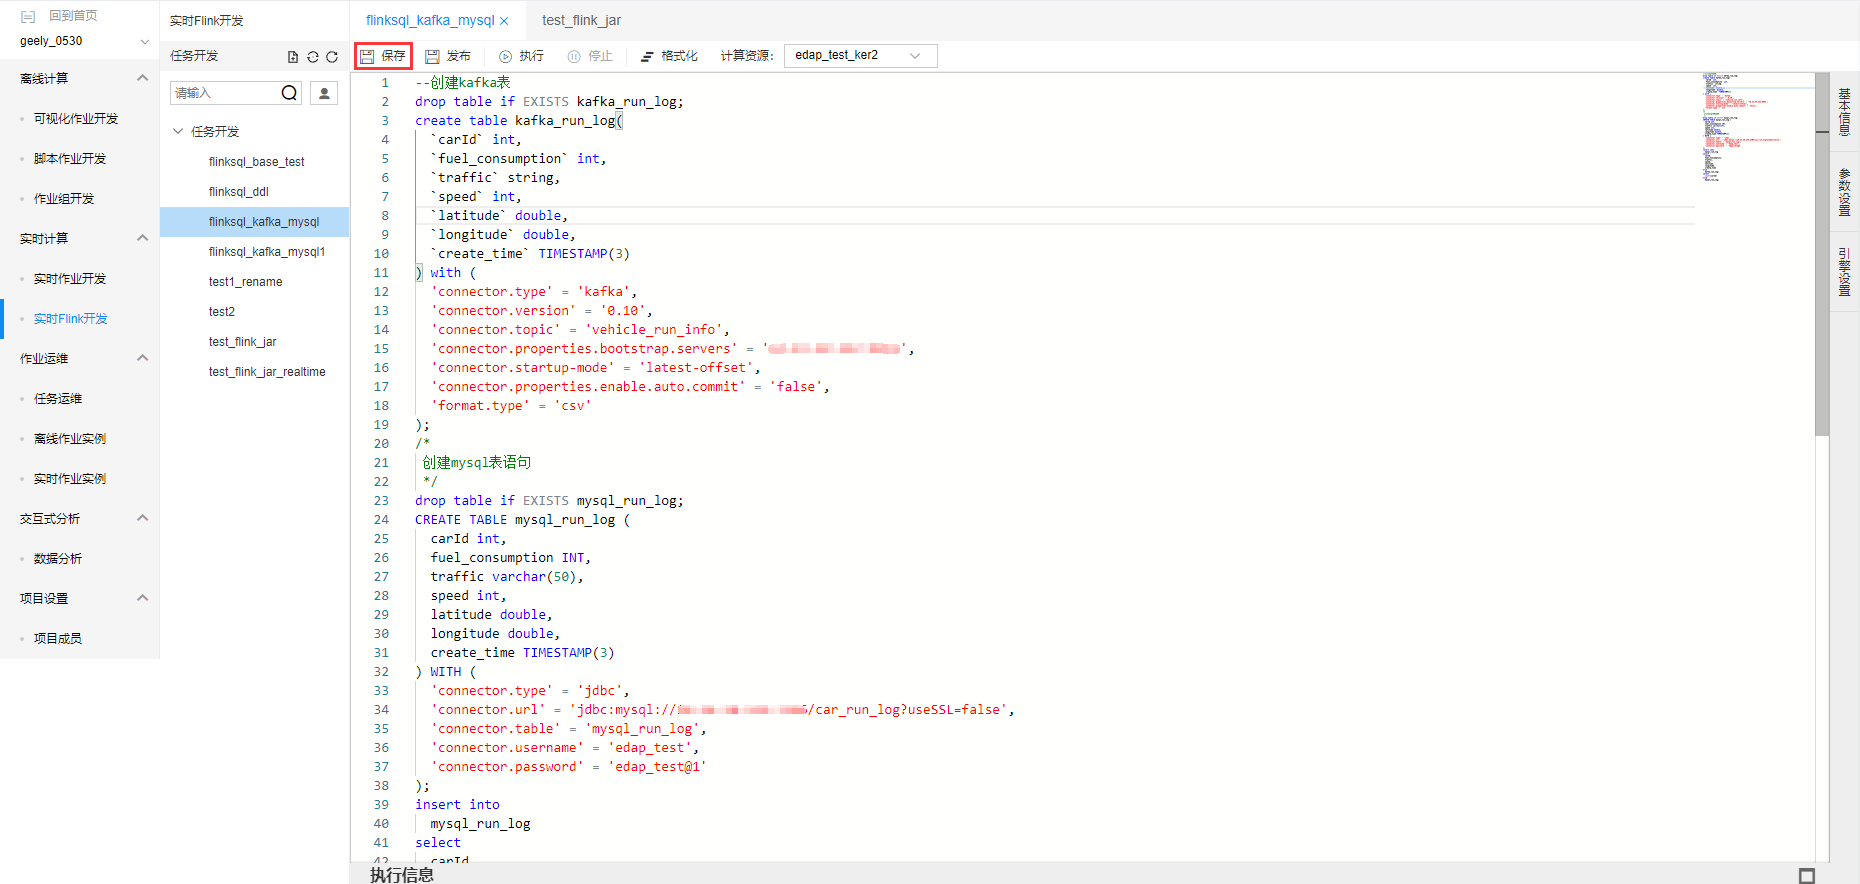The image size is (1860, 884).
Task: Open test2 in the task tree
Action: pos(222,312)
